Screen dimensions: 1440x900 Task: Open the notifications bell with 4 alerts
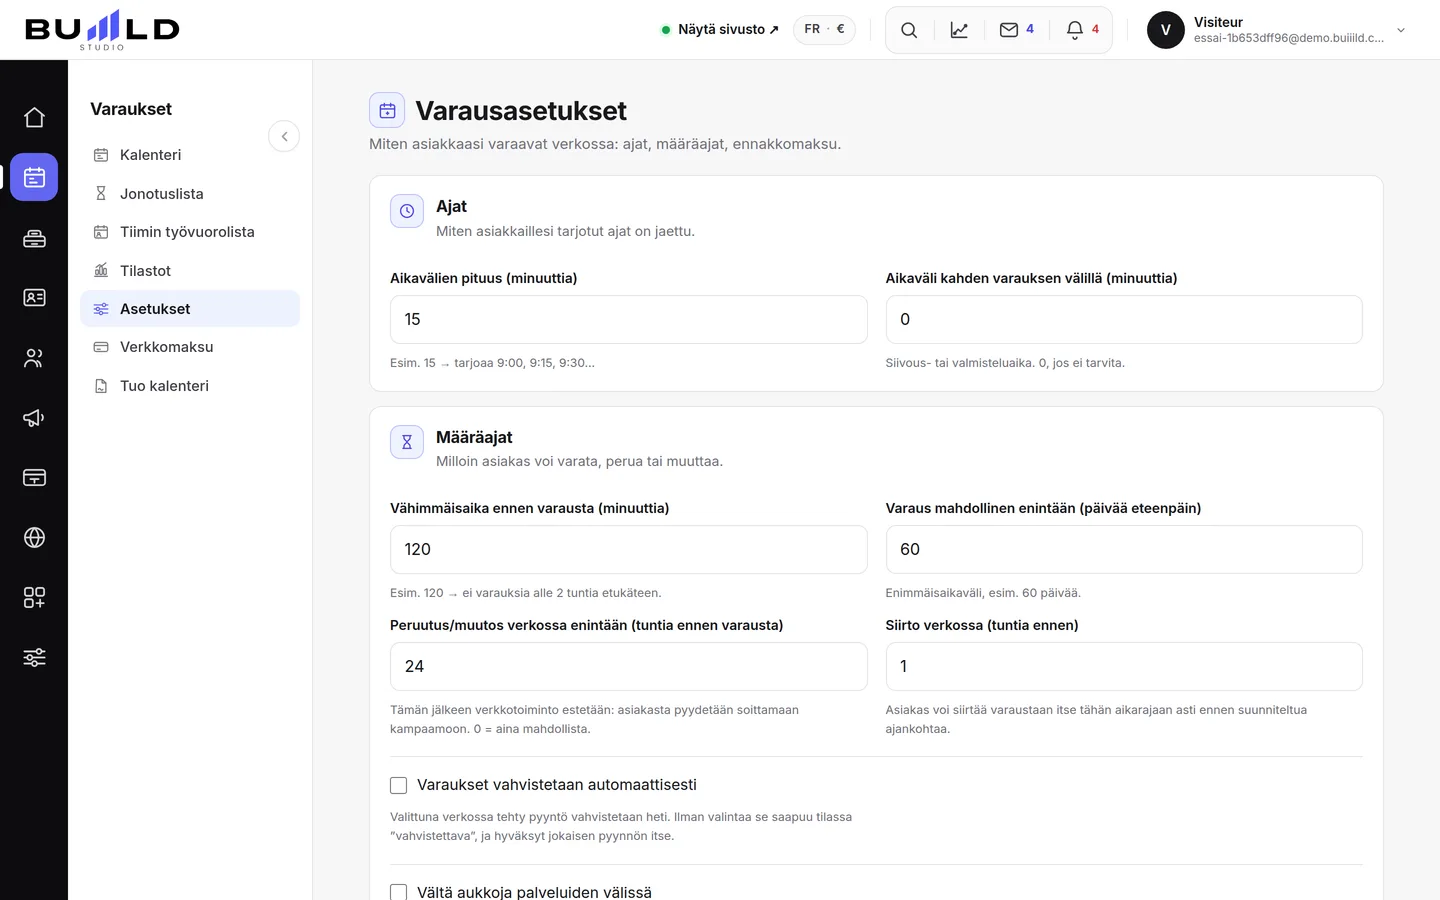[1083, 30]
